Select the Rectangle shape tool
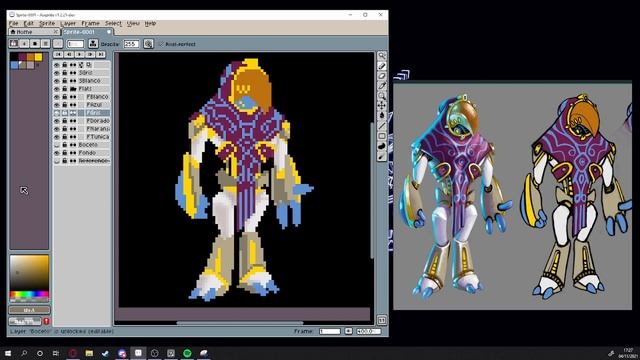Screen dimensions: 640x360 tap(382, 136)
